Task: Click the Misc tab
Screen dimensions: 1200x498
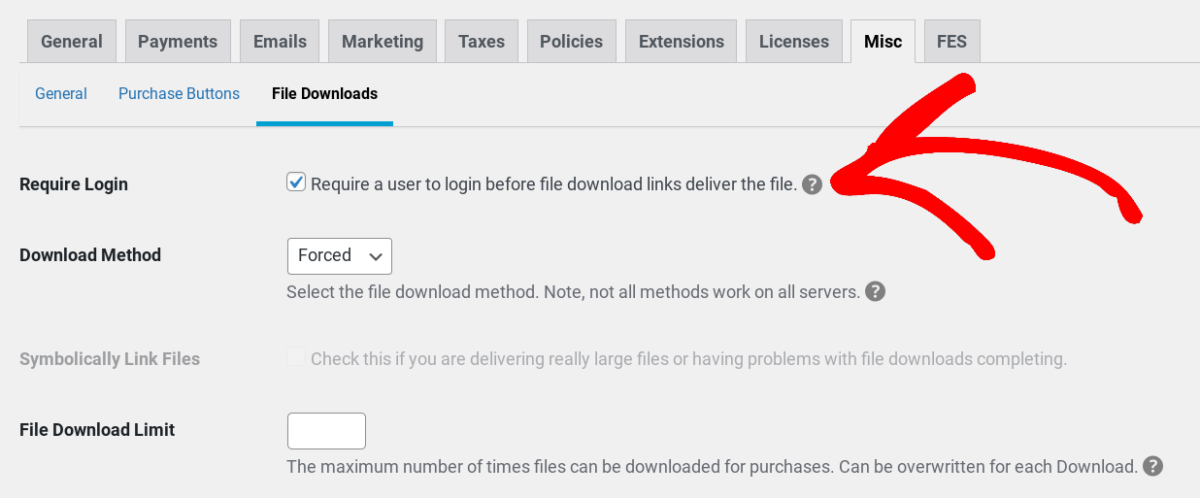Action: pos(882,42)
